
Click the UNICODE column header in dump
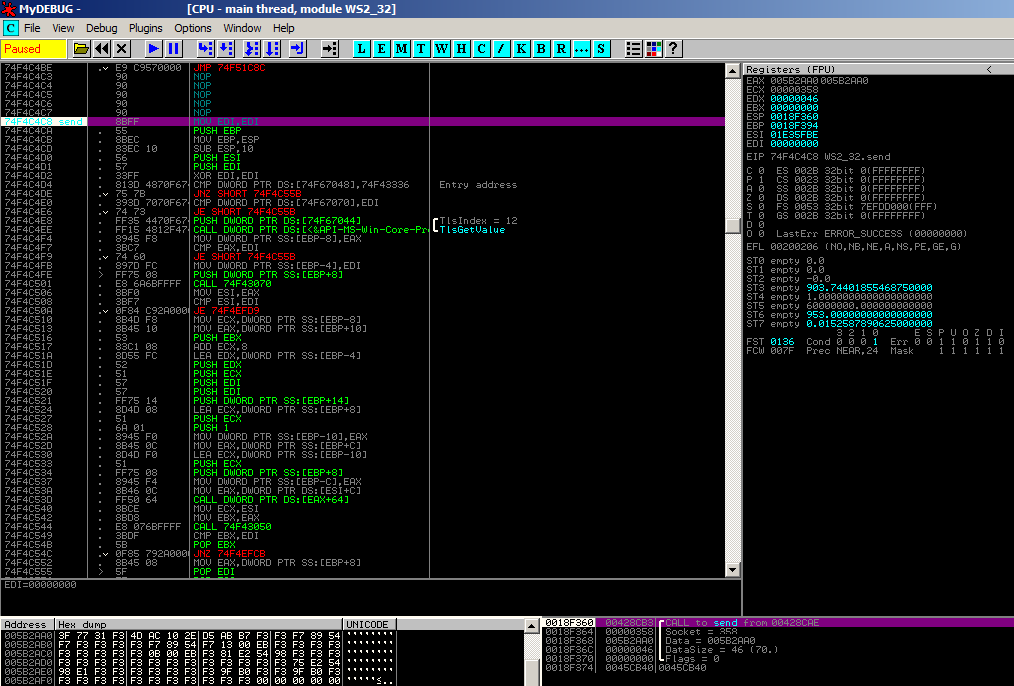[369, 625]
